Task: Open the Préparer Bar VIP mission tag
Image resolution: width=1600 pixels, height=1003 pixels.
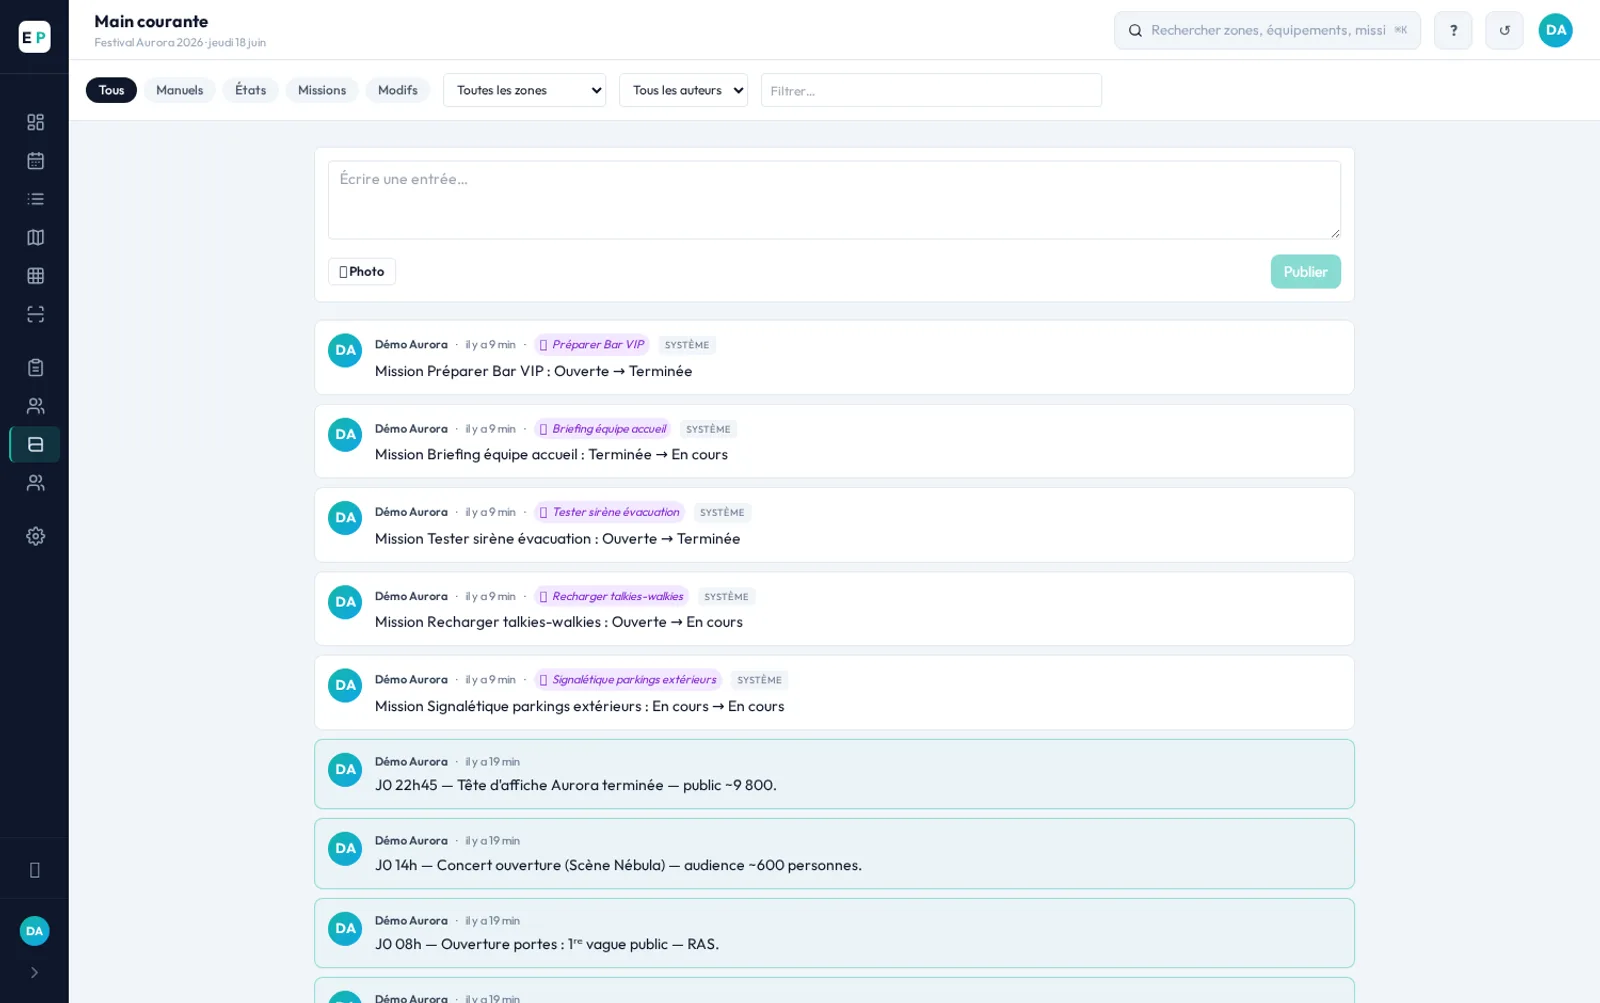Action: click(x=592, y=345)
